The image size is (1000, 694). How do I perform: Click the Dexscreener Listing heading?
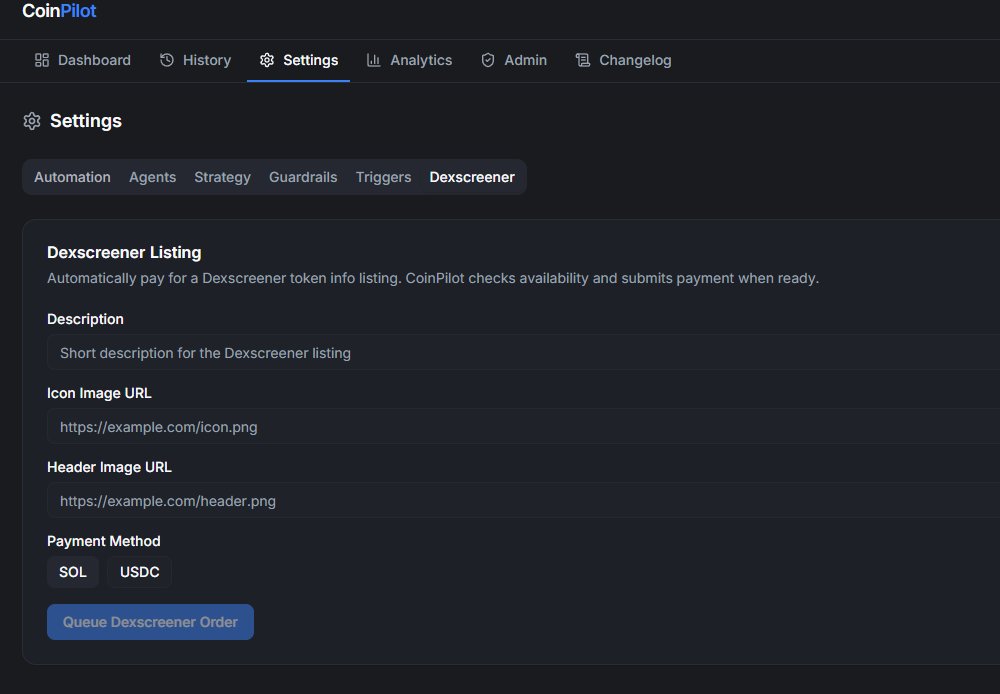[x=124, y=253]
